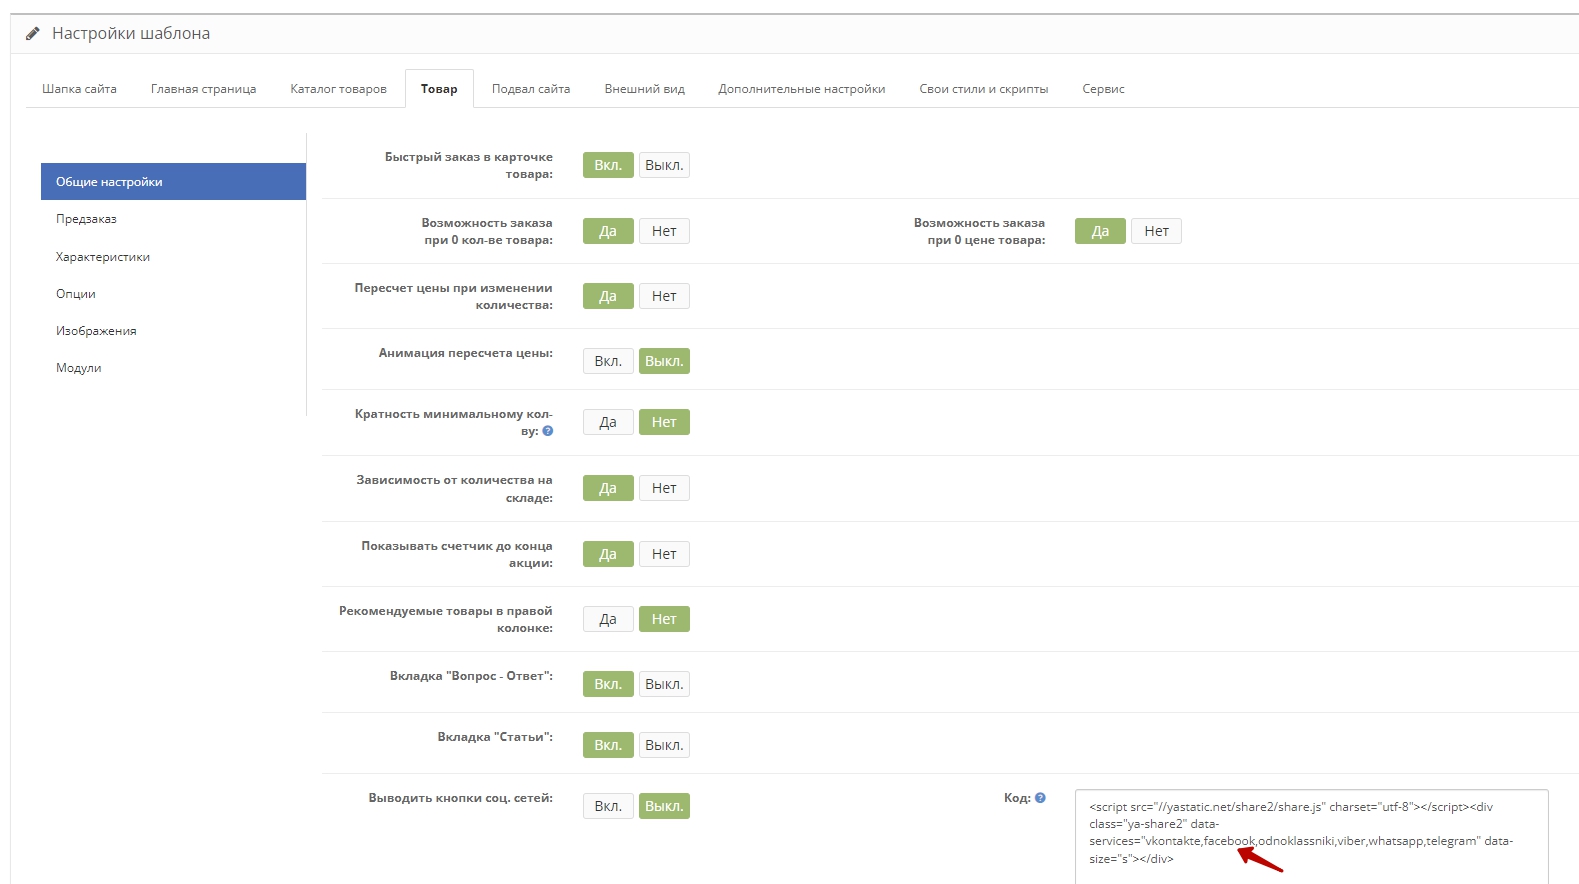Enable Вкладка Вопрос - Ответ with Вкл.
This screenshot has width=1579, height=884.
point(608,684)
